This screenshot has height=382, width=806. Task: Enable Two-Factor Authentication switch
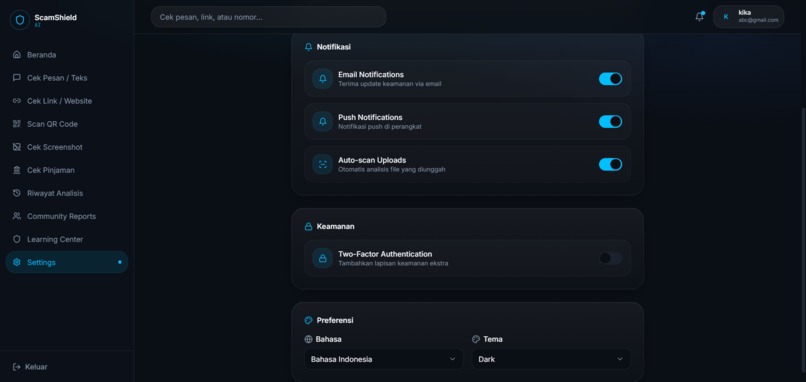point(610,258)
